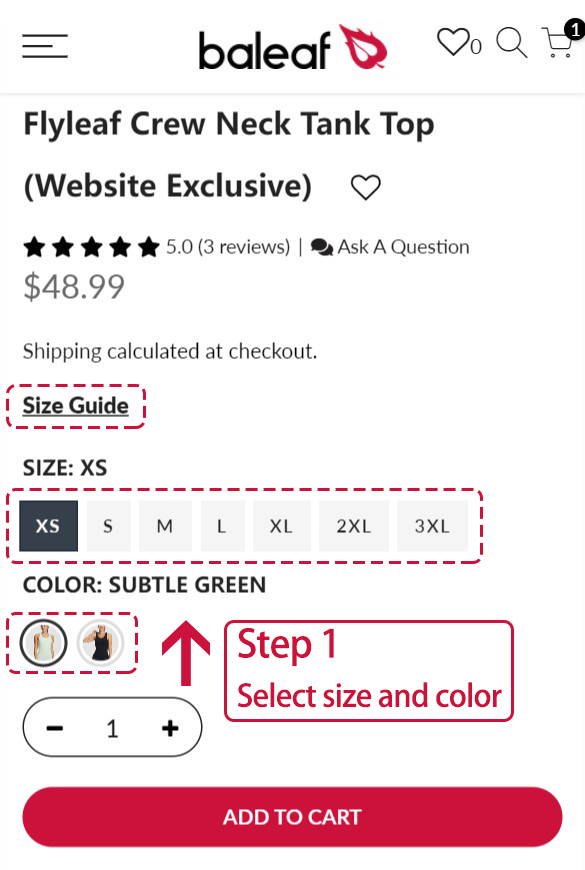Click the ADD TO CART button
Image resolution: width=585 pixels, height=870 pixels.
(292, 817)
